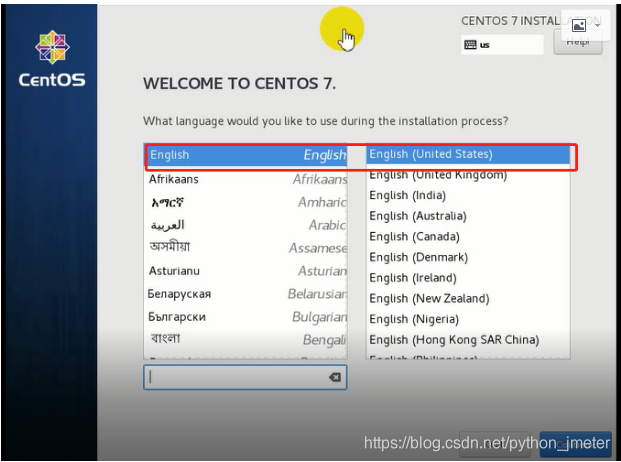
Task: Open the dropdown arrow next to image icon
Action: pyautogui.click(x=597, y=26)
